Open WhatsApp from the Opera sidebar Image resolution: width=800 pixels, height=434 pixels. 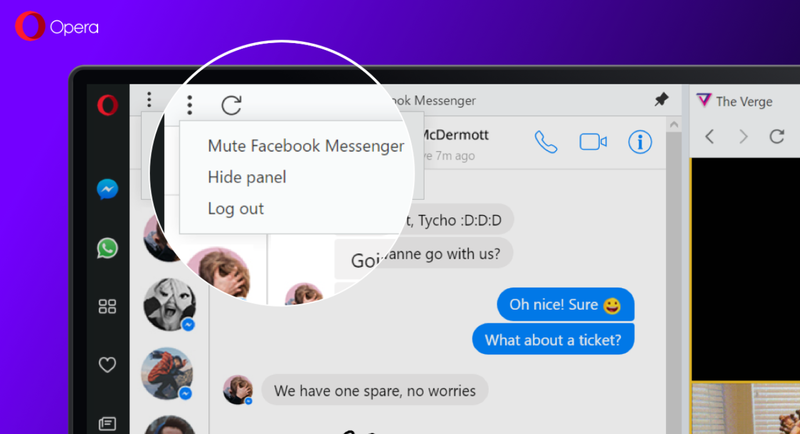(107, 248)
